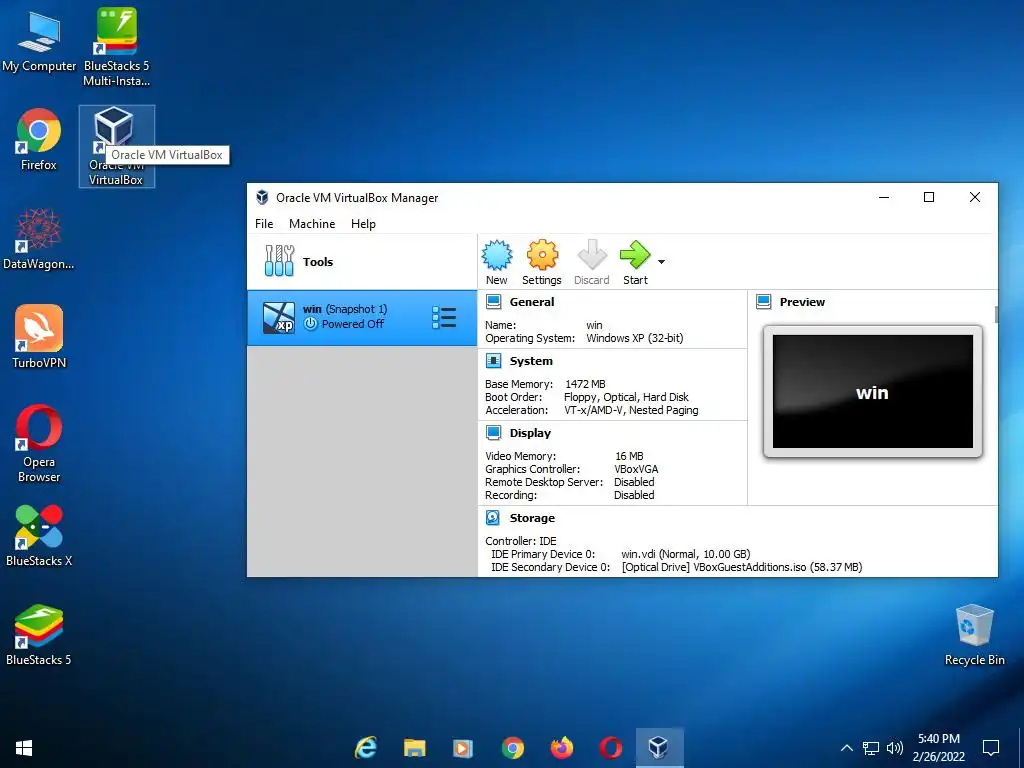The height and width of the screenshot is (768, 1024).
Task: Open the taskbar clock and date
Action: 938,748
